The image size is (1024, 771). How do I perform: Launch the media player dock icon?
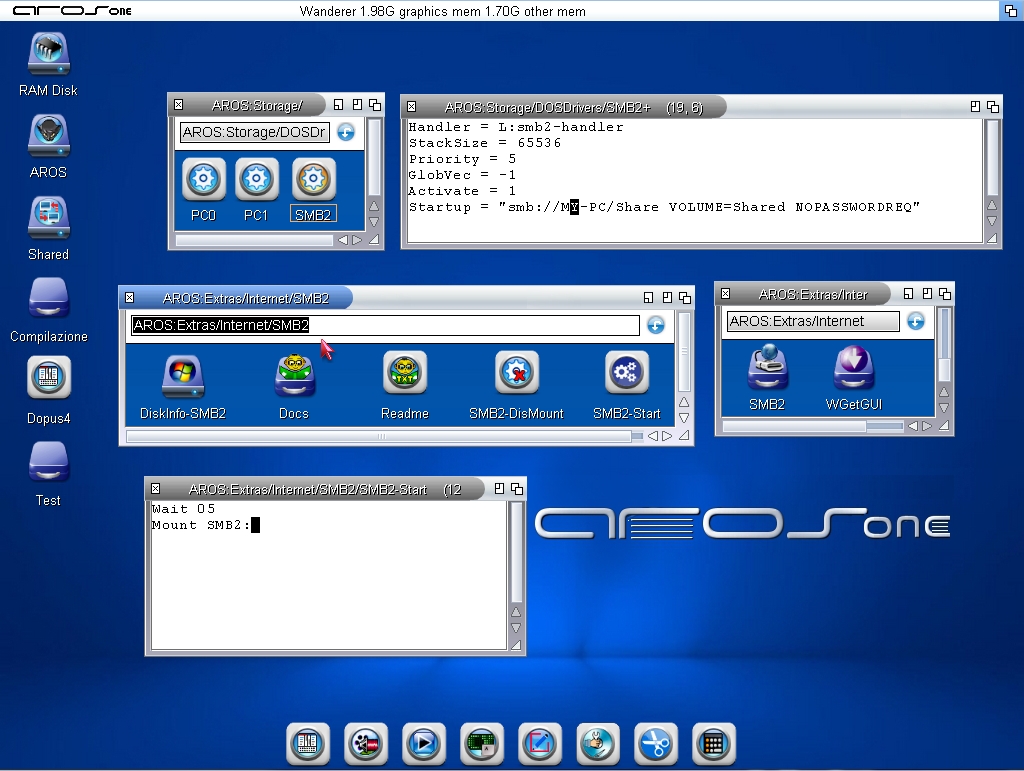(424, 744)
